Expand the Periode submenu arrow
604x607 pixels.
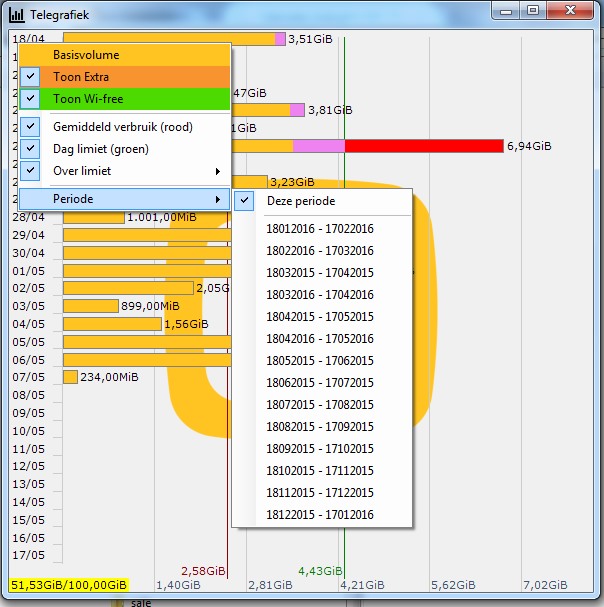pyautogui.click(x=218, y=199)
